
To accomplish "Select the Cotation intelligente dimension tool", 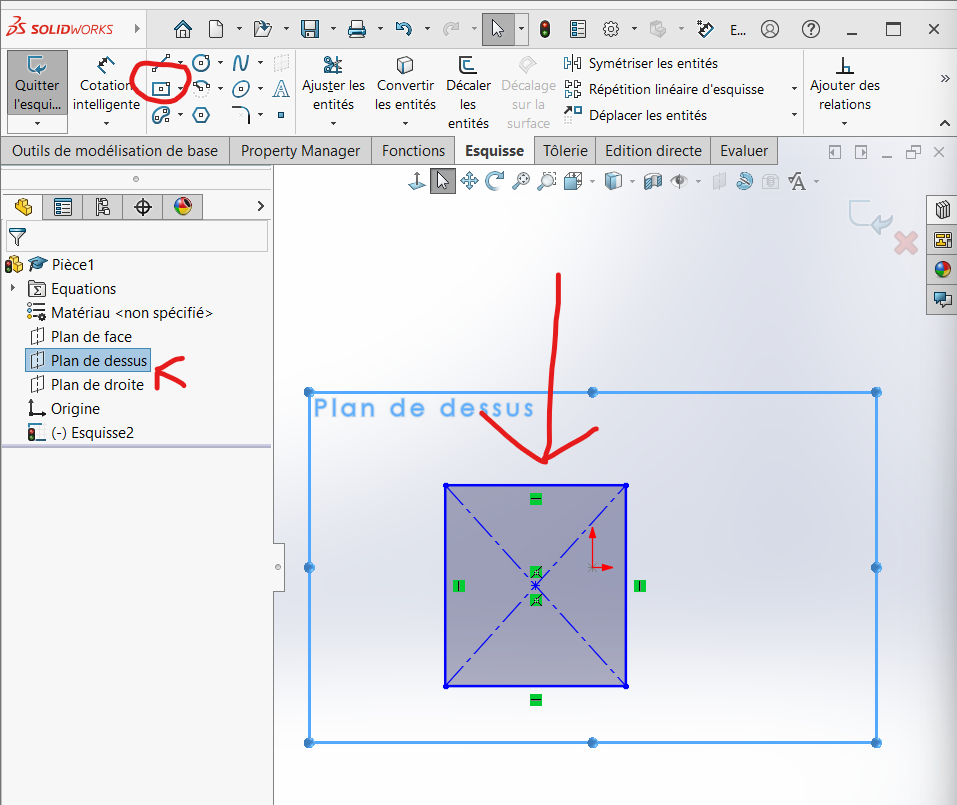I will coord(106,84).
